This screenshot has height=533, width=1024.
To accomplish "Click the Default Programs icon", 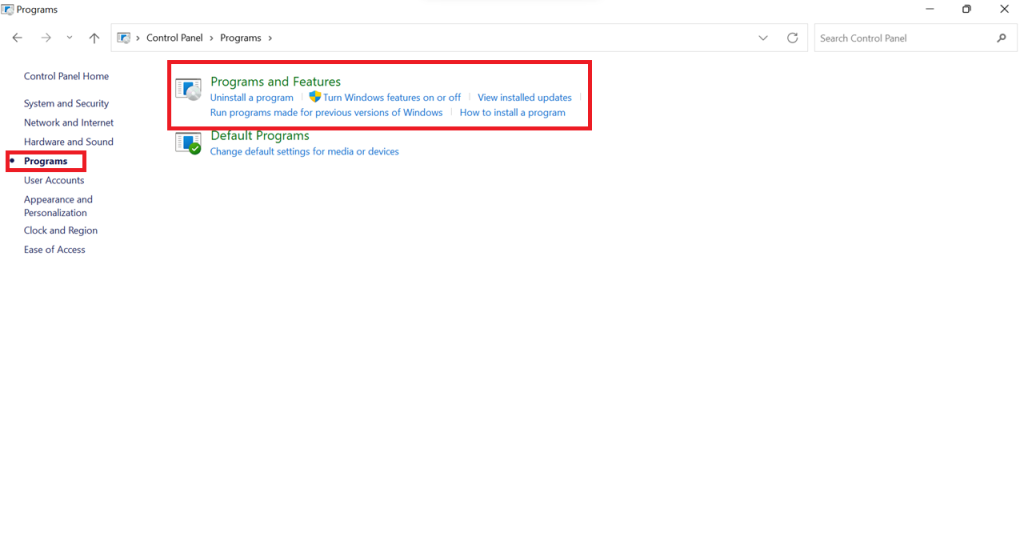I will coord(188,143).
